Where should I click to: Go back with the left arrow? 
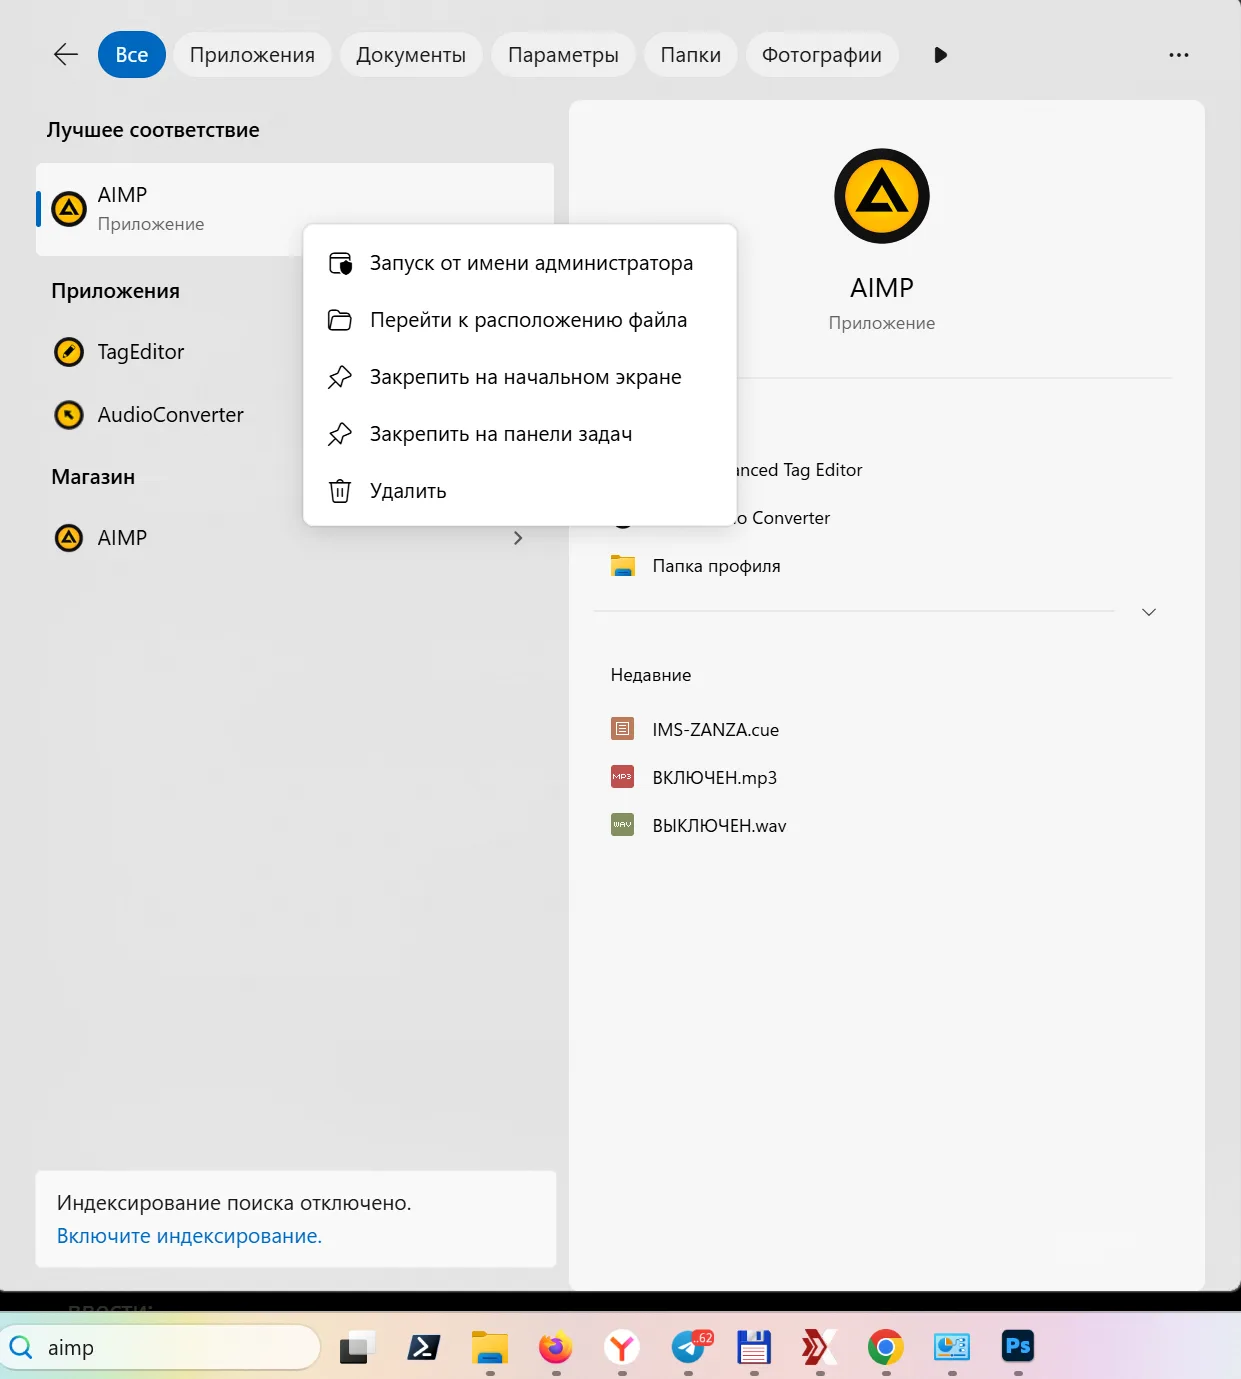66,55
